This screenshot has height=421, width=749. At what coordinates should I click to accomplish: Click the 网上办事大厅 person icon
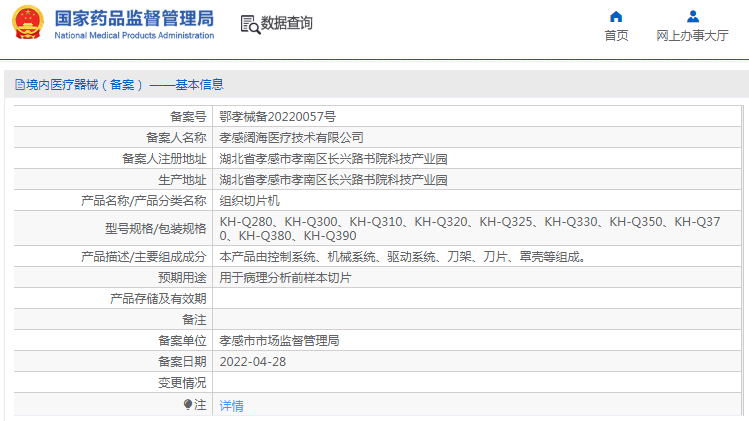click(x=692, y=16)
